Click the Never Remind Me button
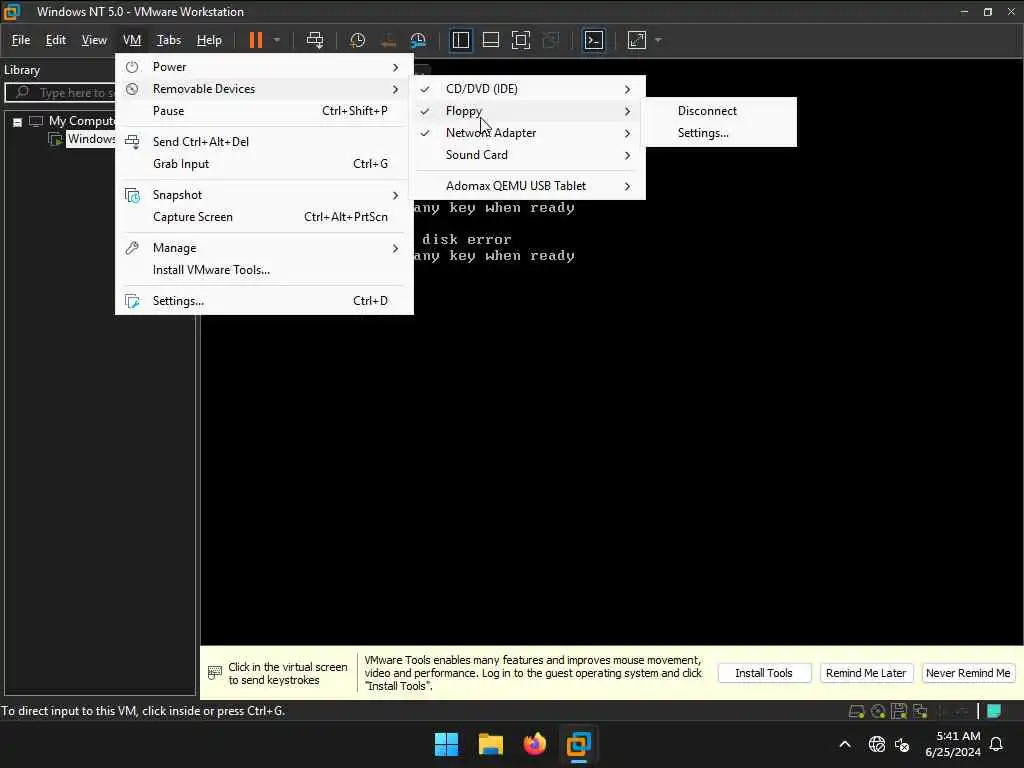 point(968,673)
